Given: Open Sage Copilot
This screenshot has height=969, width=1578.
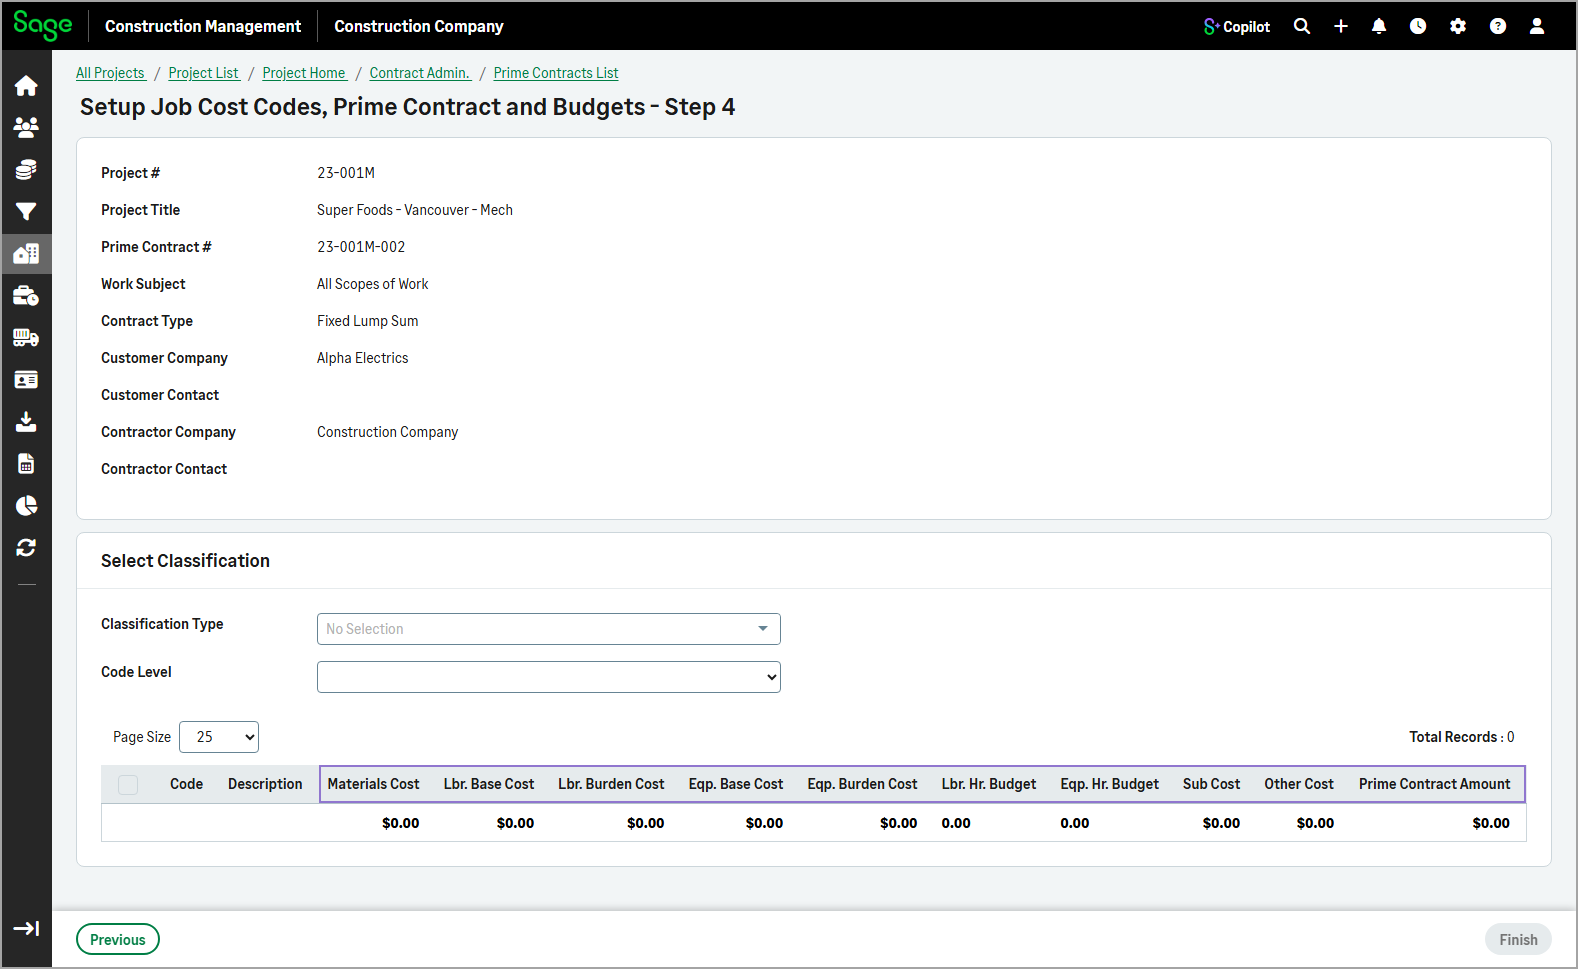Looking at the screenshot, I should tap(1237, 27).
